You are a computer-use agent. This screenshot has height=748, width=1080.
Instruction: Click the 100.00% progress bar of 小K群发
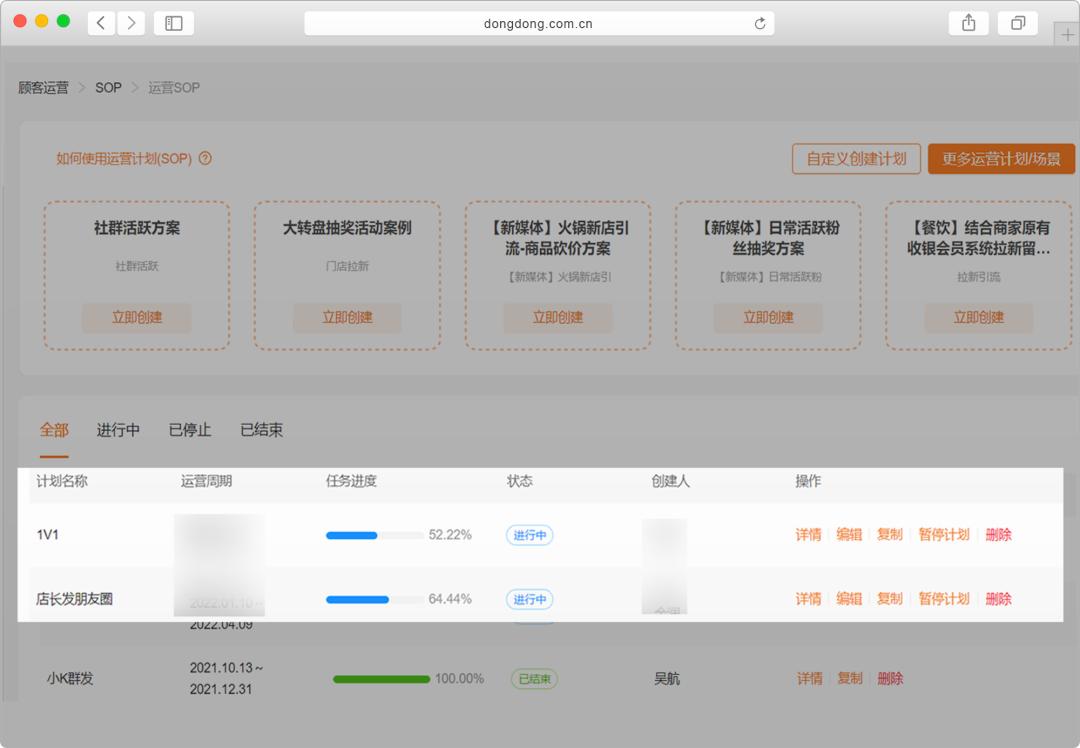point(382,679)
